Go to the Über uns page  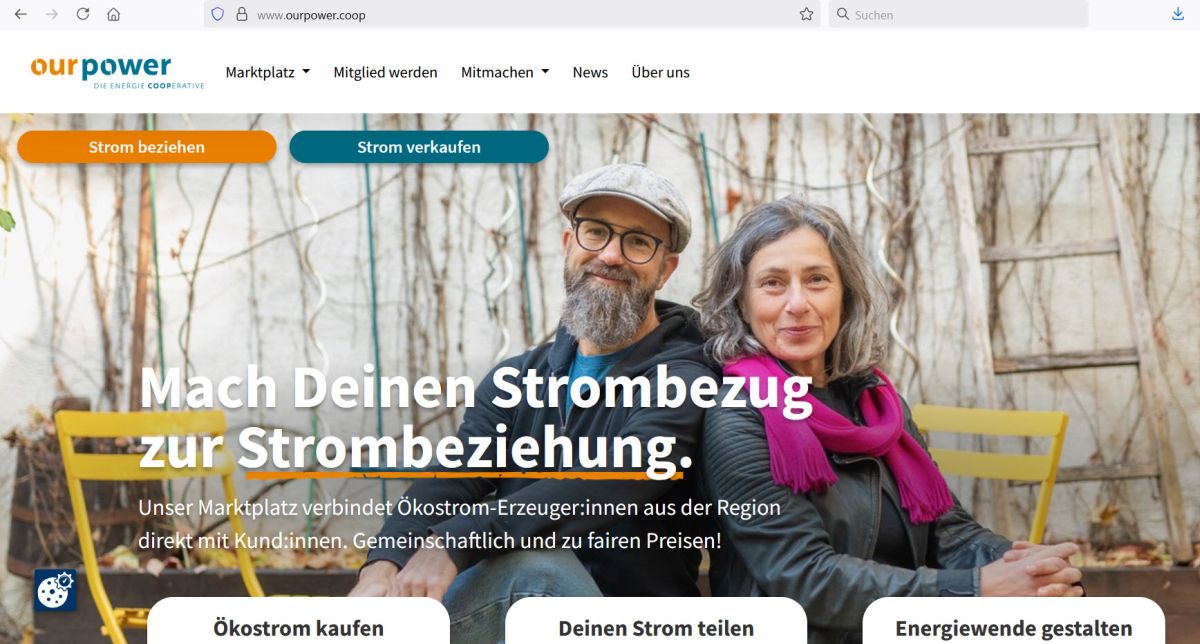click(660, 72)
